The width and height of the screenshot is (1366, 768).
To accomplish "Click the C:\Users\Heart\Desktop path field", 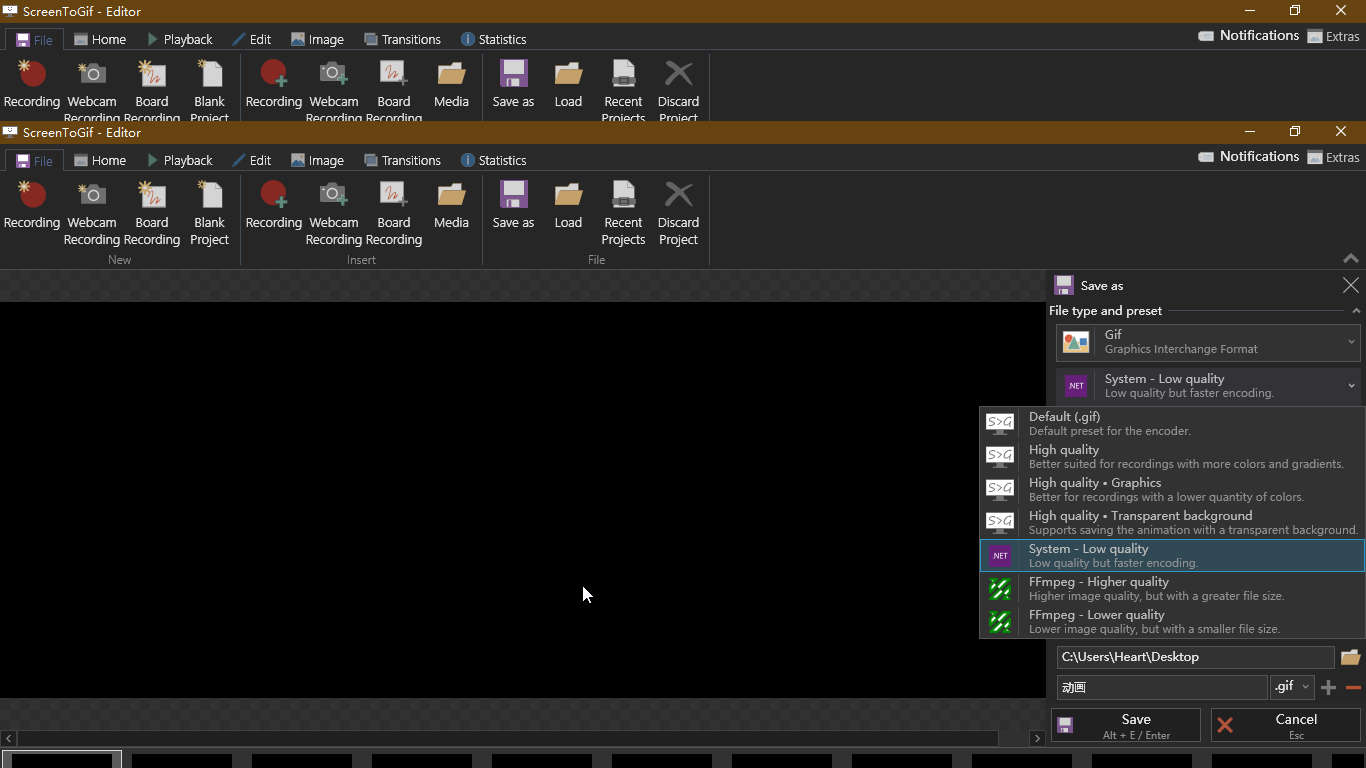I will [1195, 657].
